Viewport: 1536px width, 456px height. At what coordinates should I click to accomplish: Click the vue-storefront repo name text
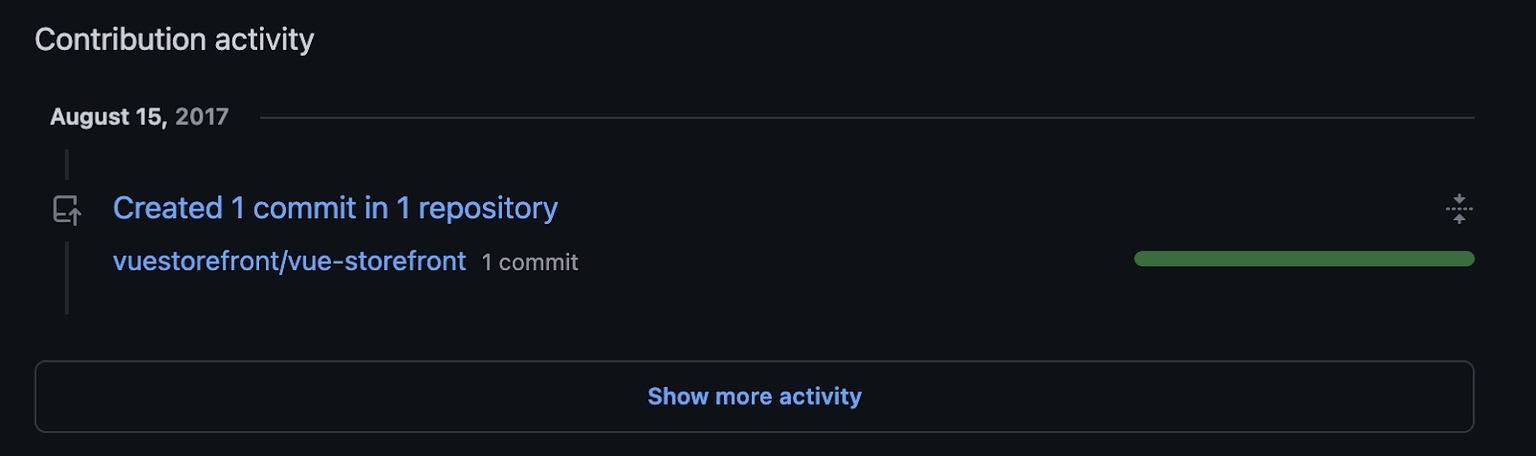(377, 261)
